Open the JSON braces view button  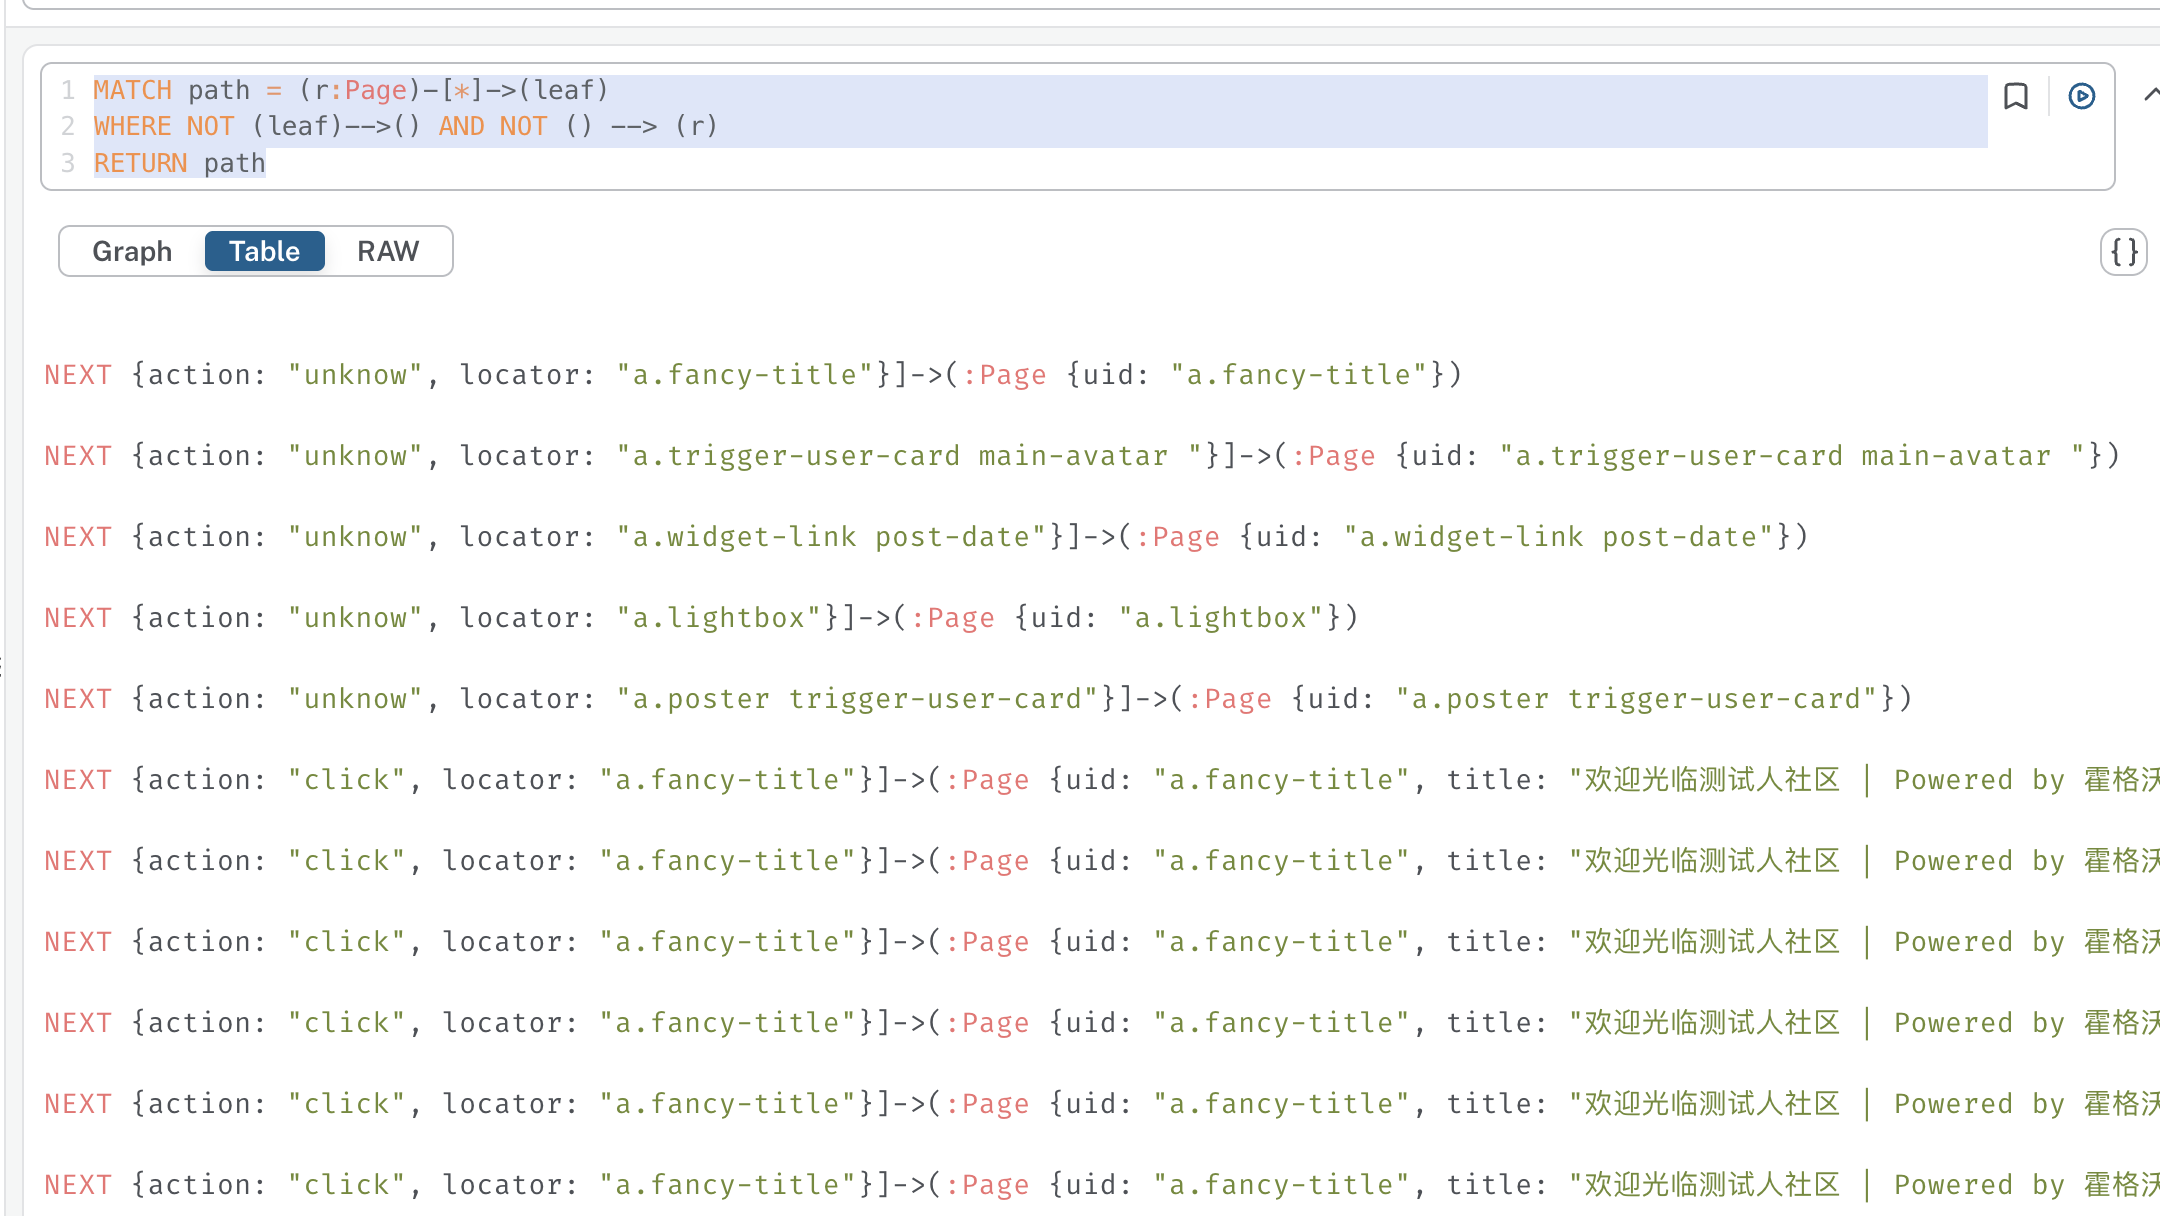pyautogui.click(x=2124, y=252)
